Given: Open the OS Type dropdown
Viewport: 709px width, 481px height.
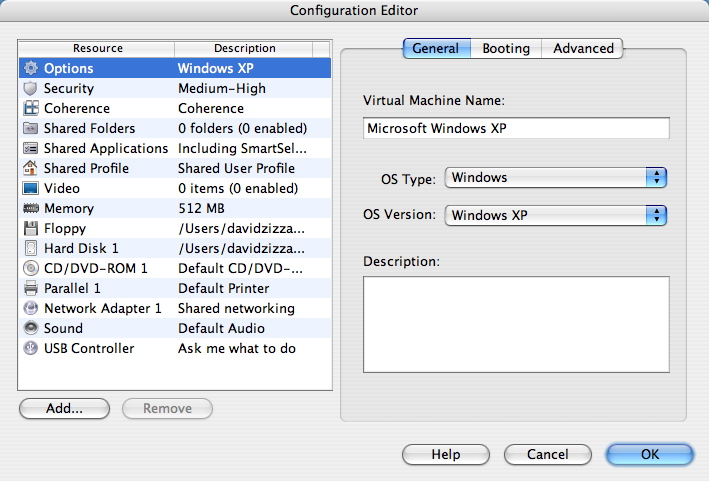Looking at the screenshot, I should coord(556,178).
